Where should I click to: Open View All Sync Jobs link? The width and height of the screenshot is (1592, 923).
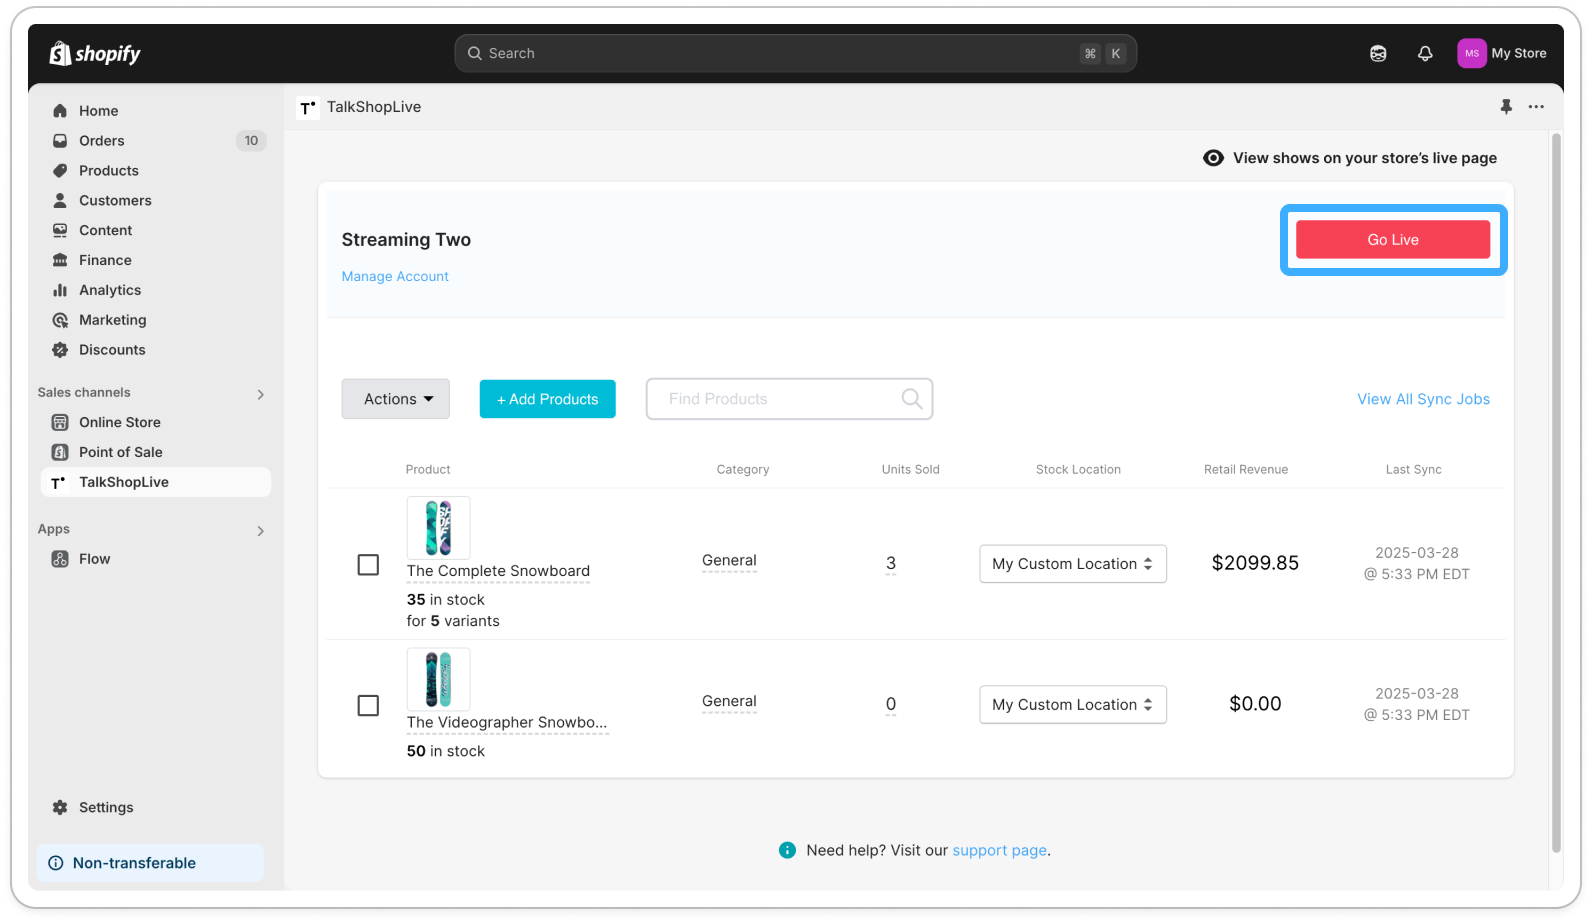coord(1423,399)
